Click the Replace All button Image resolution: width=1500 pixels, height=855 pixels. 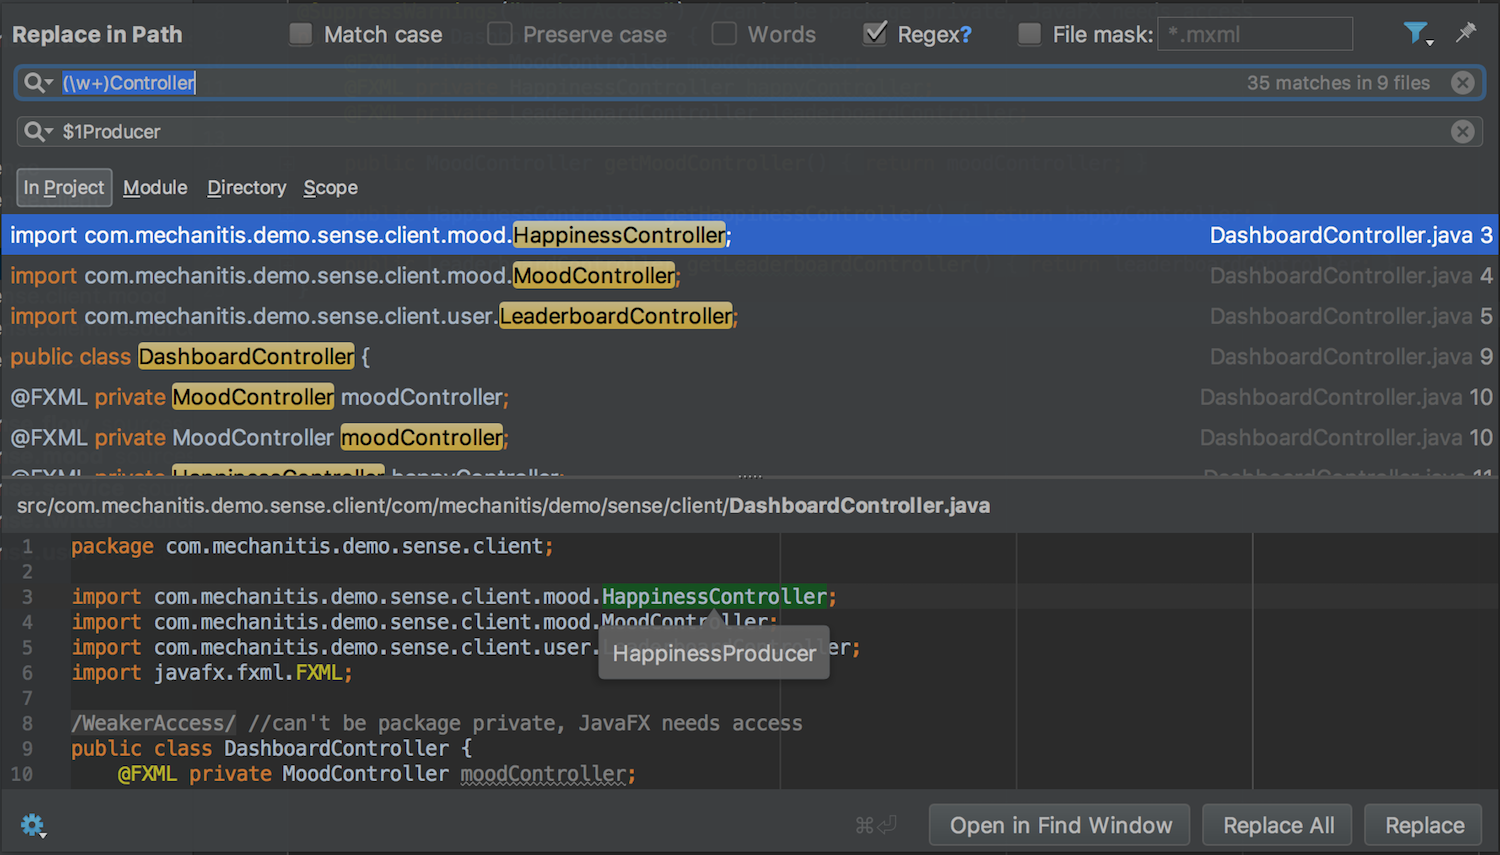click(x=1278, y=825)
